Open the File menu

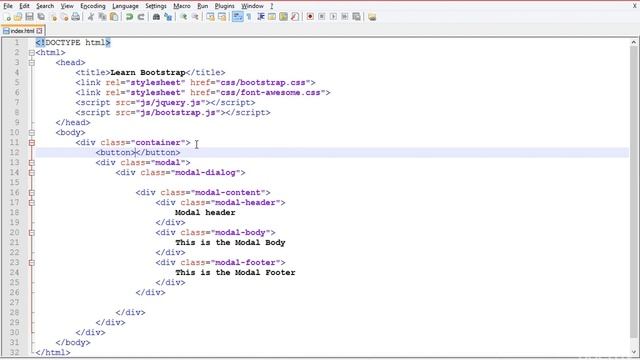pyautogui.click(x=8, y=6)
